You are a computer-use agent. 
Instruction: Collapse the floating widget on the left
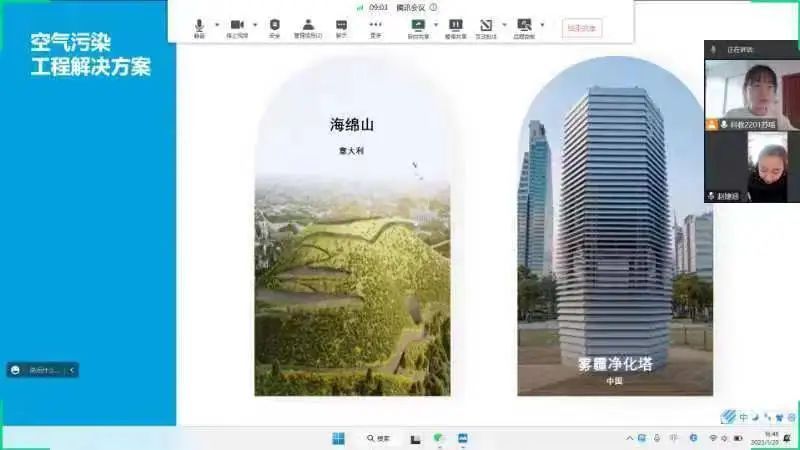[x=71, y=370]
